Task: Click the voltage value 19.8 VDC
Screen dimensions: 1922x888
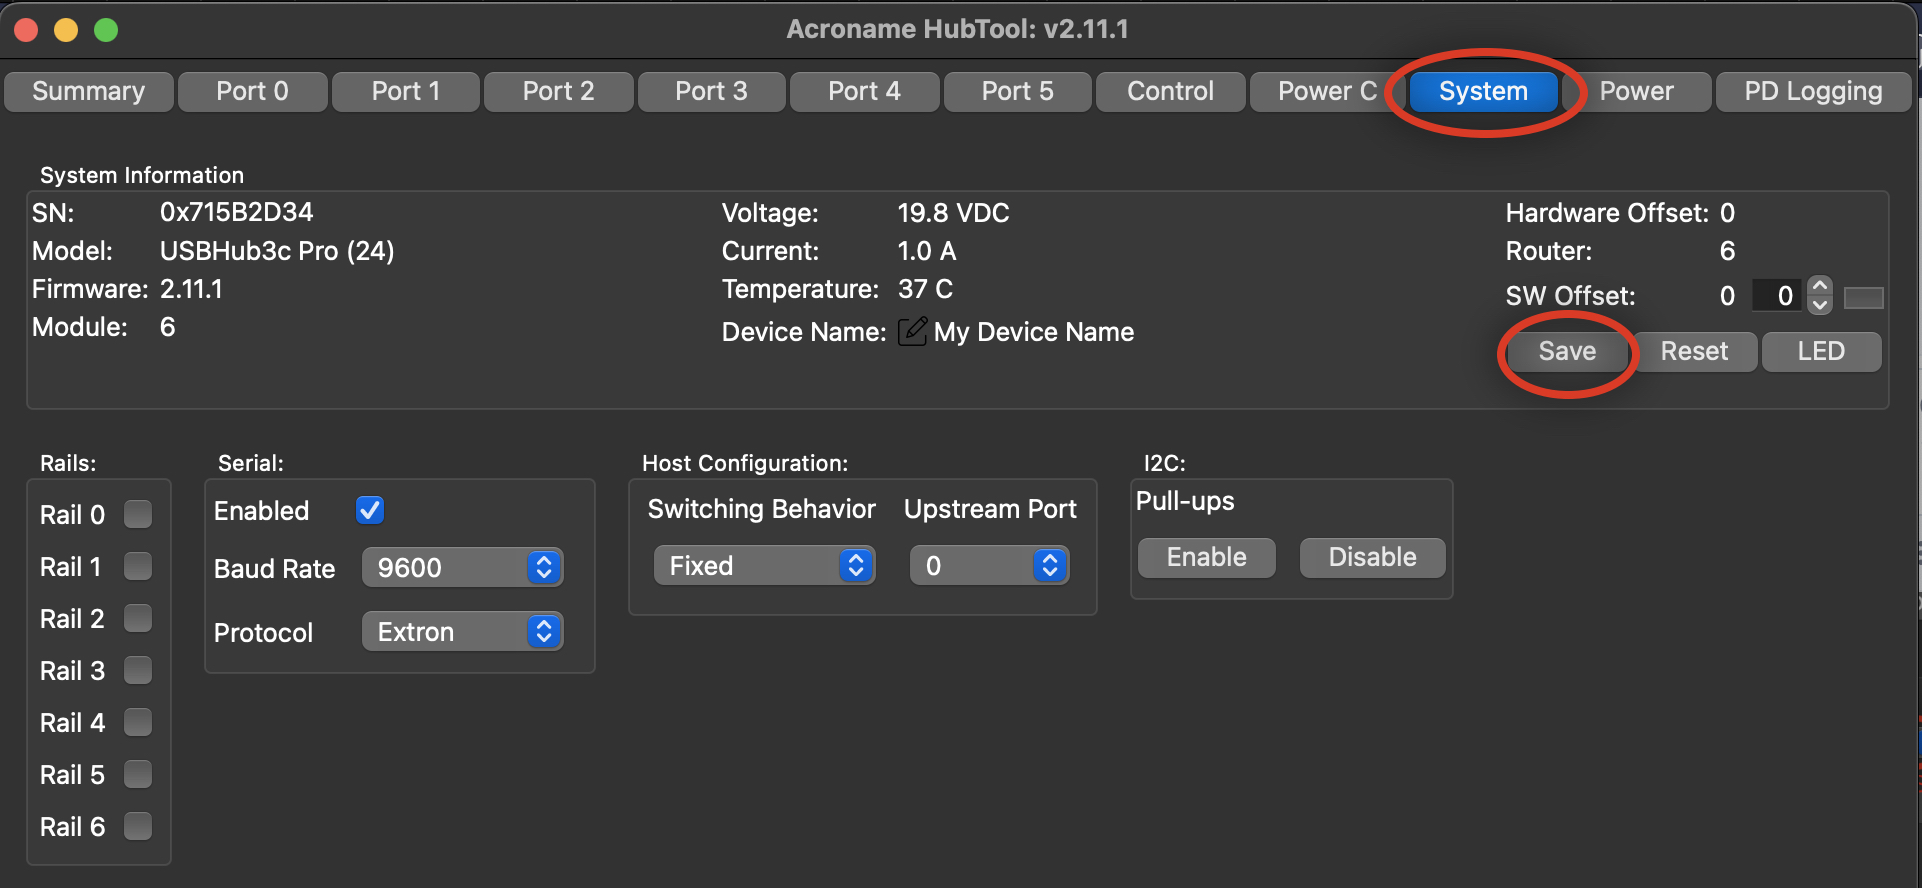Action: point(953,213)
